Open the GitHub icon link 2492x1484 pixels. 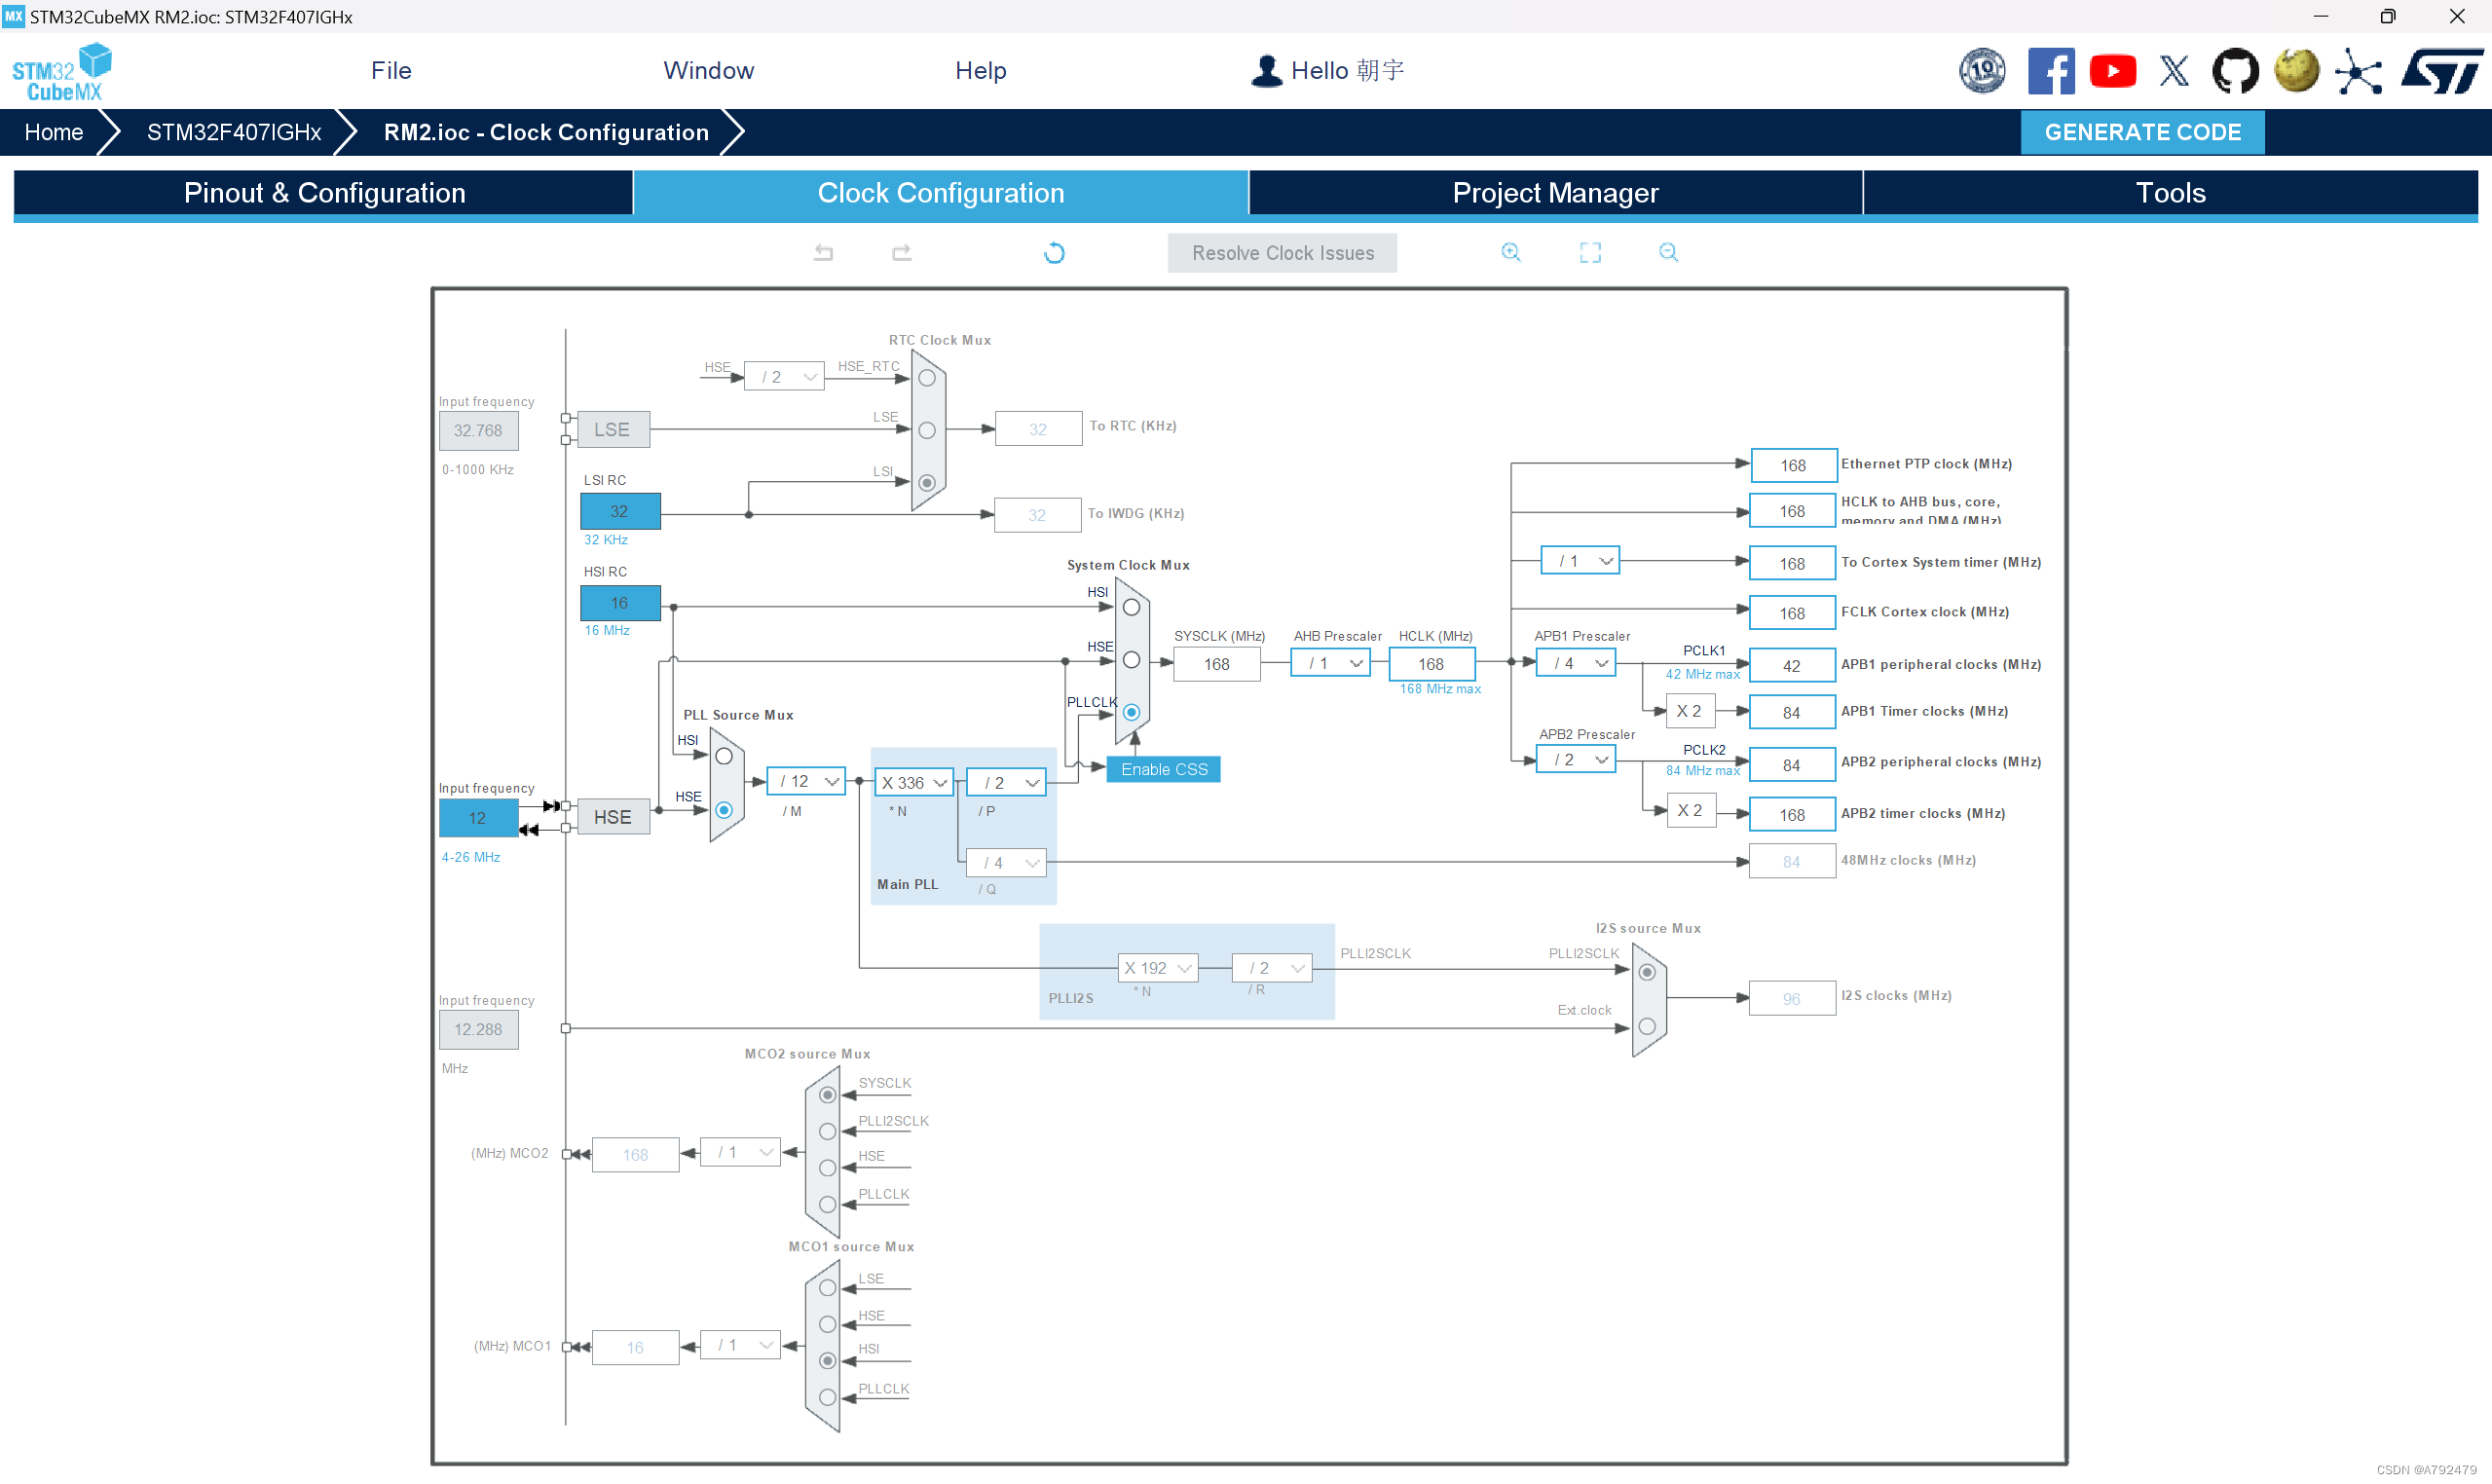tap(2234, 71)
